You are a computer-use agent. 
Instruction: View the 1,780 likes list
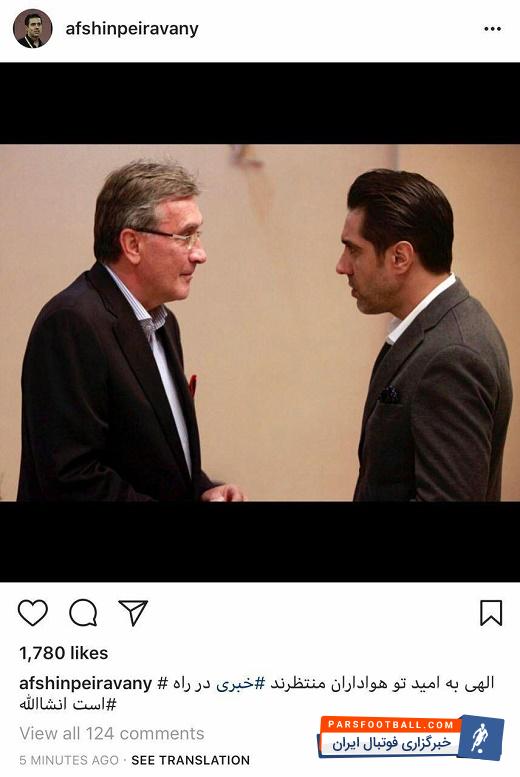click(63, 653)
